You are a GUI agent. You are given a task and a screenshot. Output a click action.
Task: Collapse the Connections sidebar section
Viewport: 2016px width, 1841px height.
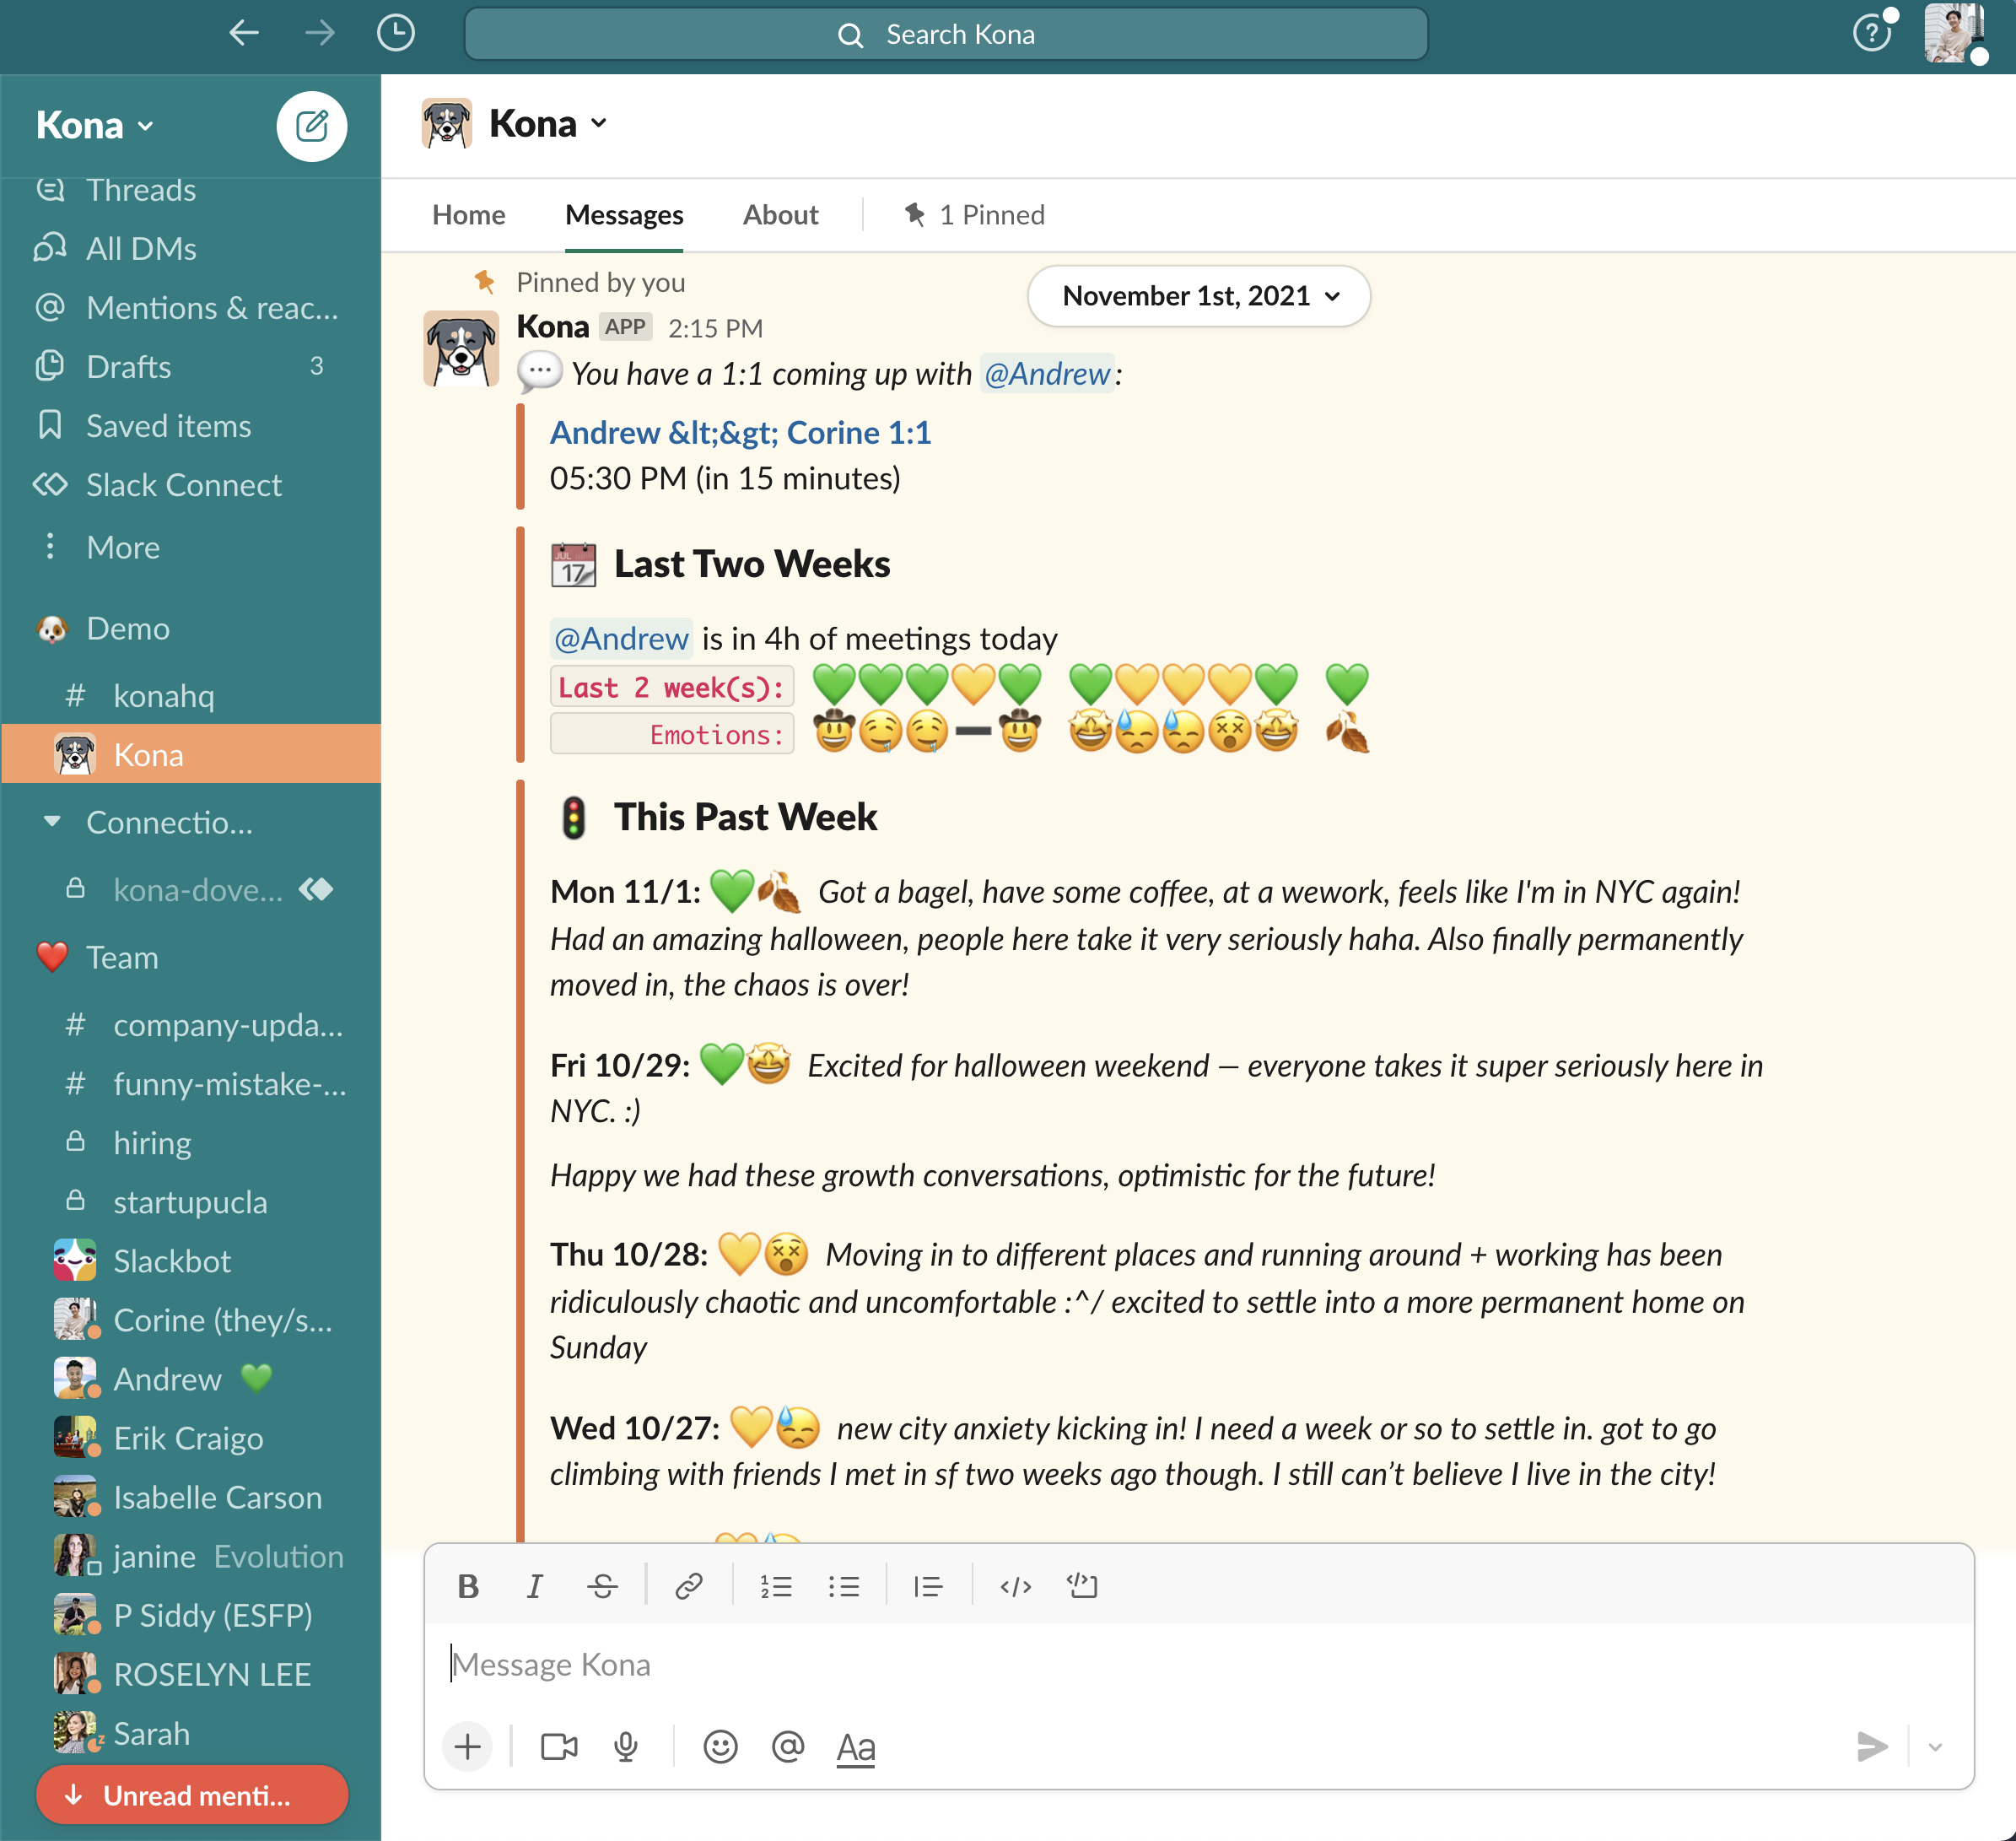click(x=52, y=822)
